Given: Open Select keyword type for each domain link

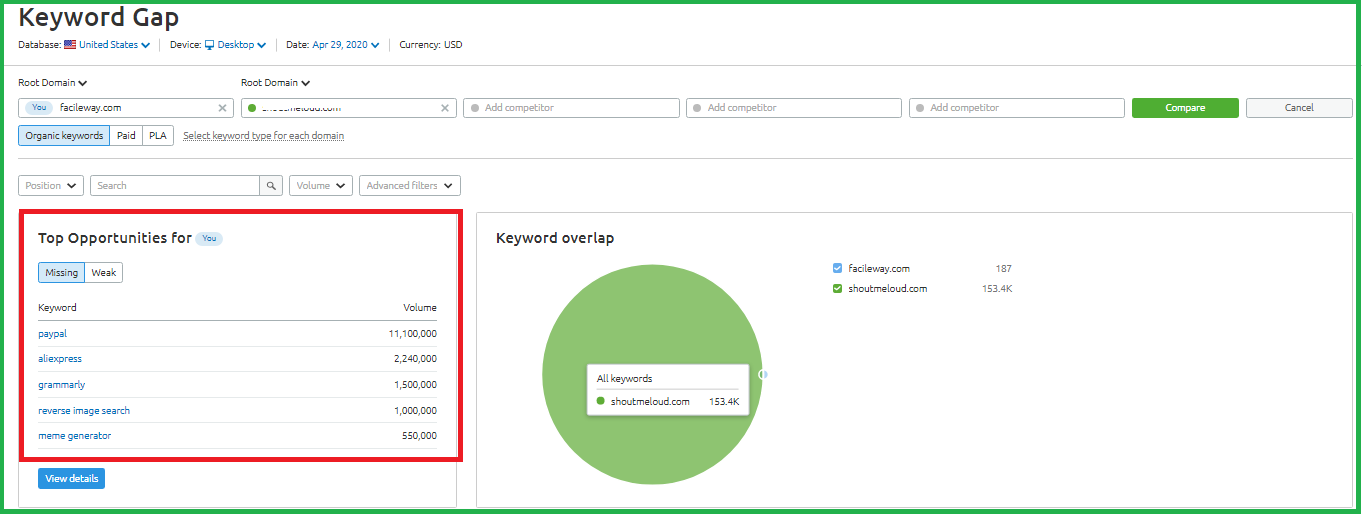Looking at the screenshot, I should 264,136.
